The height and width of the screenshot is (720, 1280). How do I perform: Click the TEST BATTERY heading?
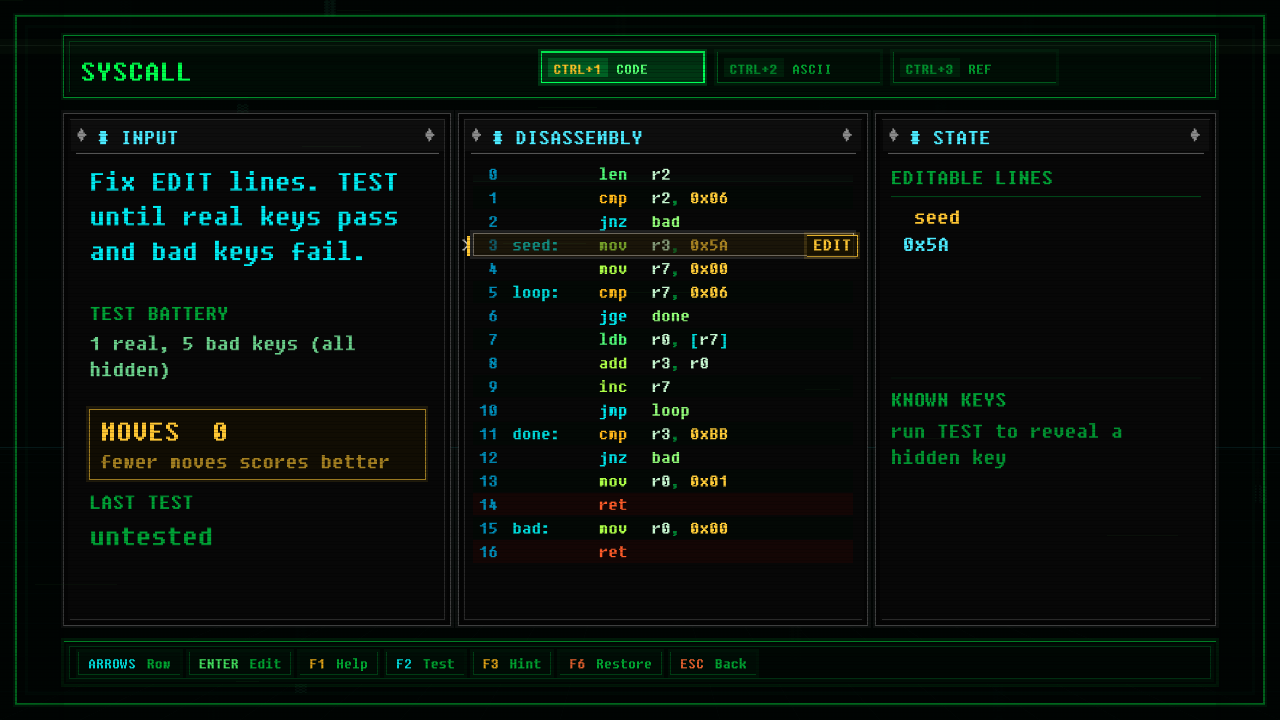[x=159, y=314]
